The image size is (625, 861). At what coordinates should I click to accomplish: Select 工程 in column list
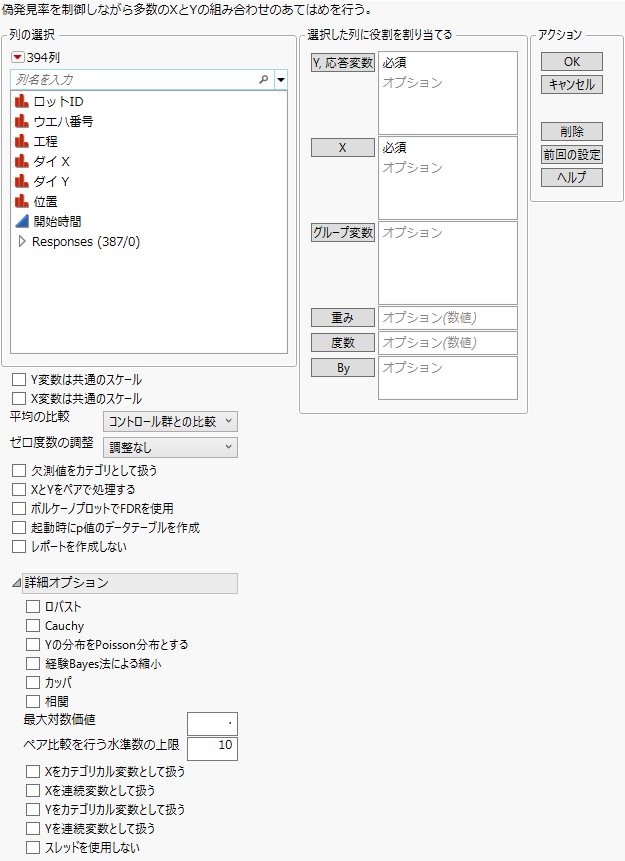[x=46, y=142]
